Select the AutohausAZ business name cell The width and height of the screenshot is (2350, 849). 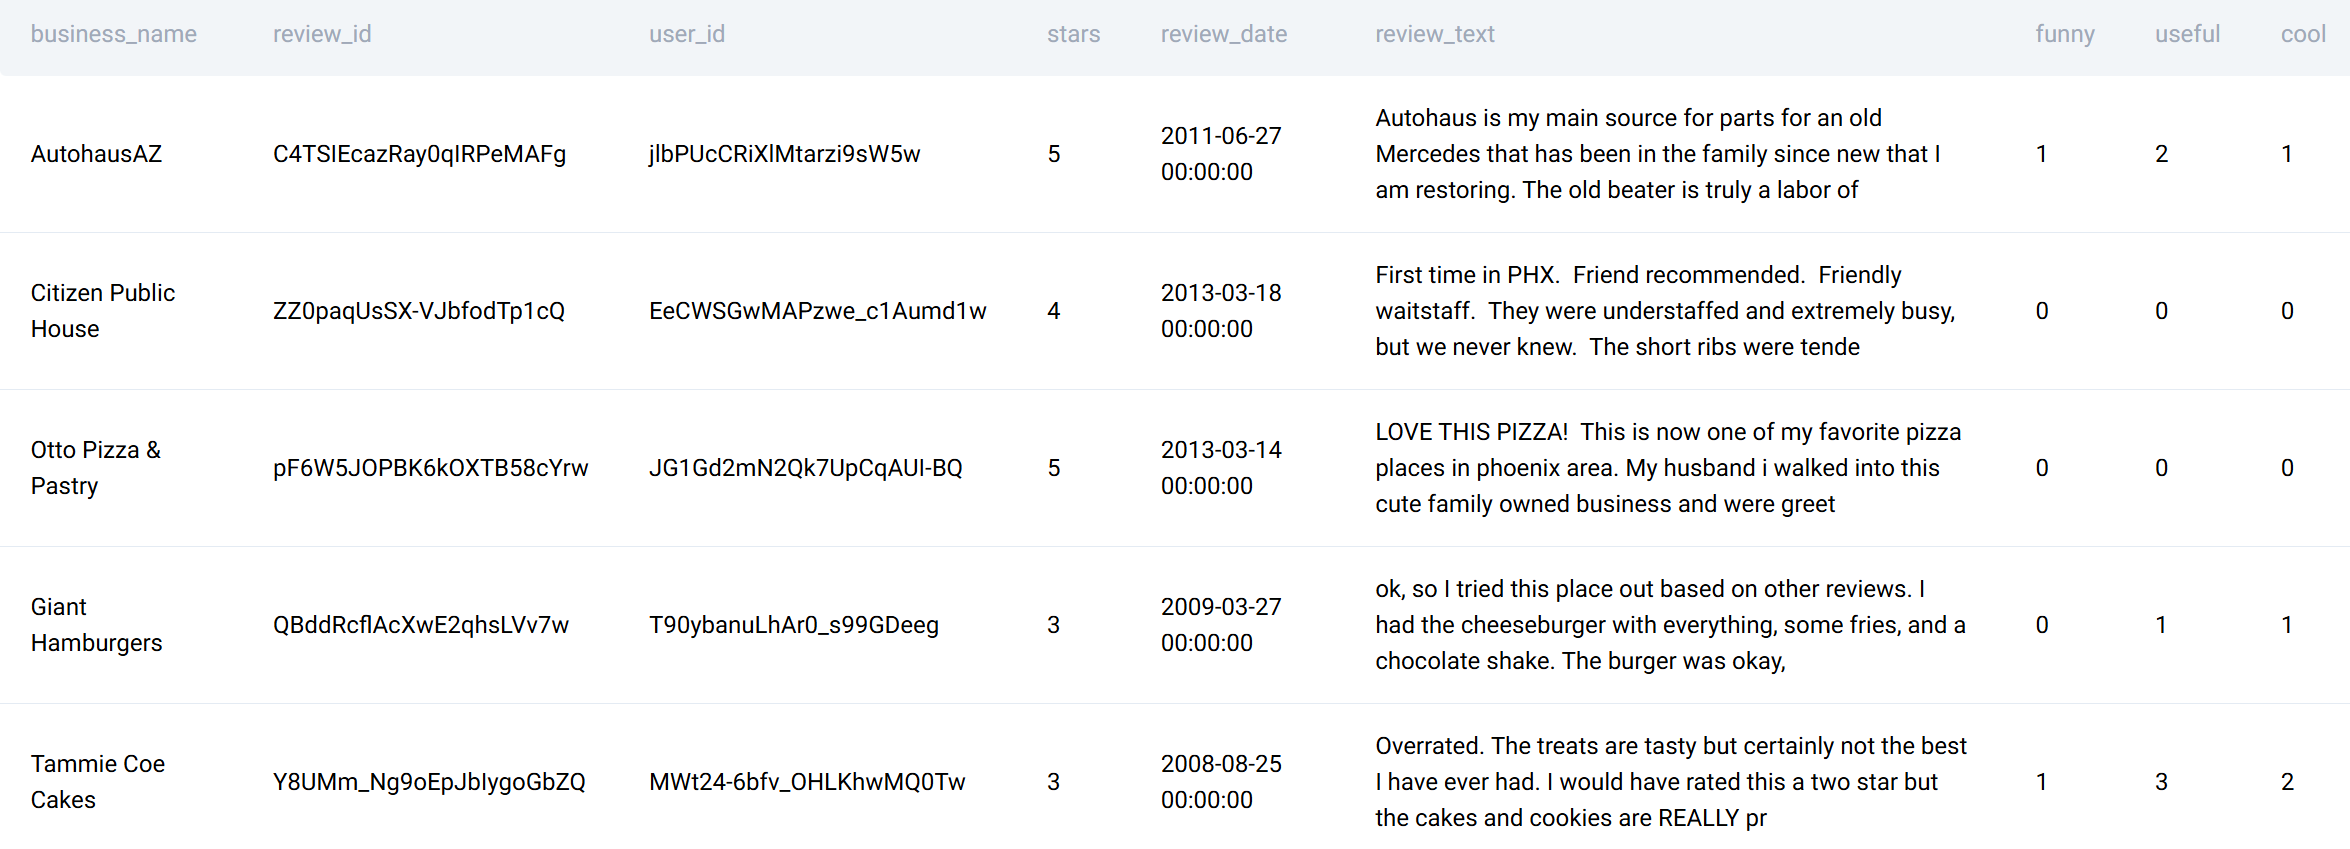point(96,154)
